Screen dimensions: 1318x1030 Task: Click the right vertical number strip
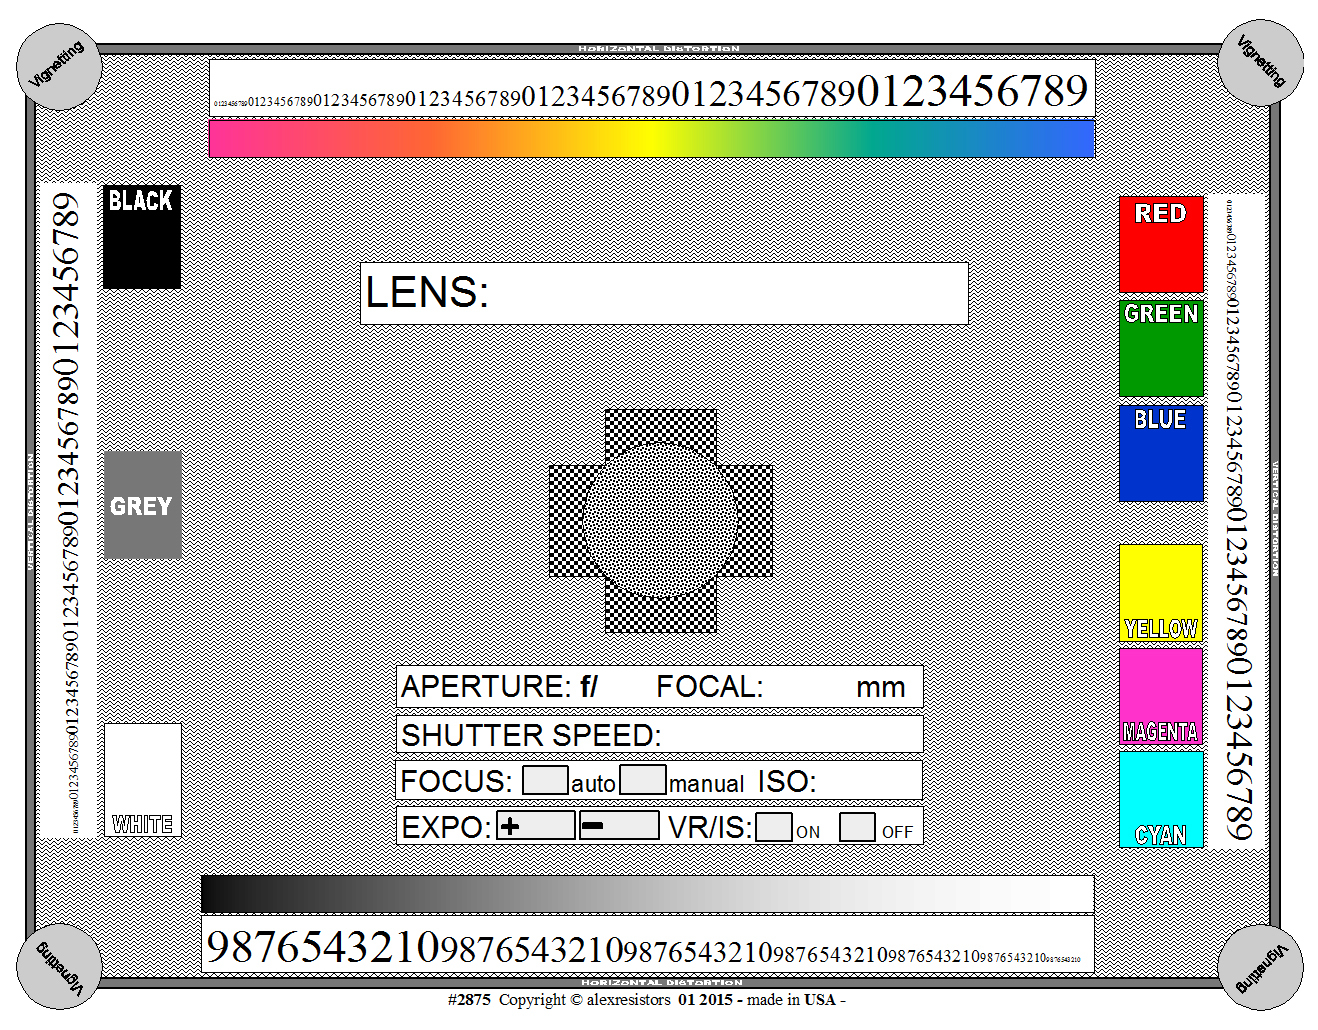tap(1237, 520)
